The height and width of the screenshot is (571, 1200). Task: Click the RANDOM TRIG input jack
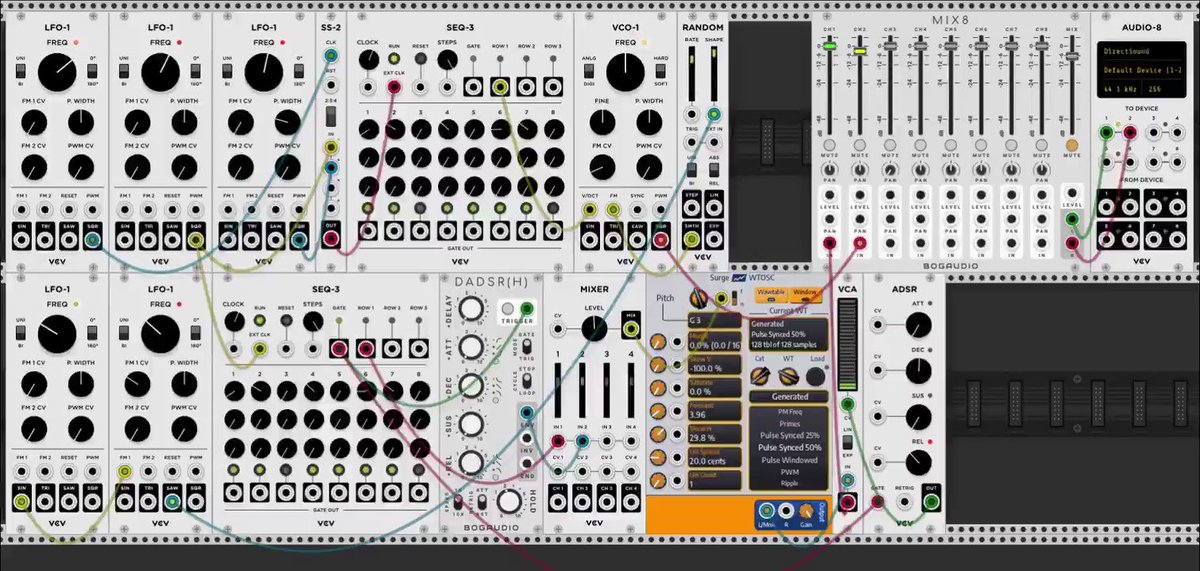coord(691,142)
